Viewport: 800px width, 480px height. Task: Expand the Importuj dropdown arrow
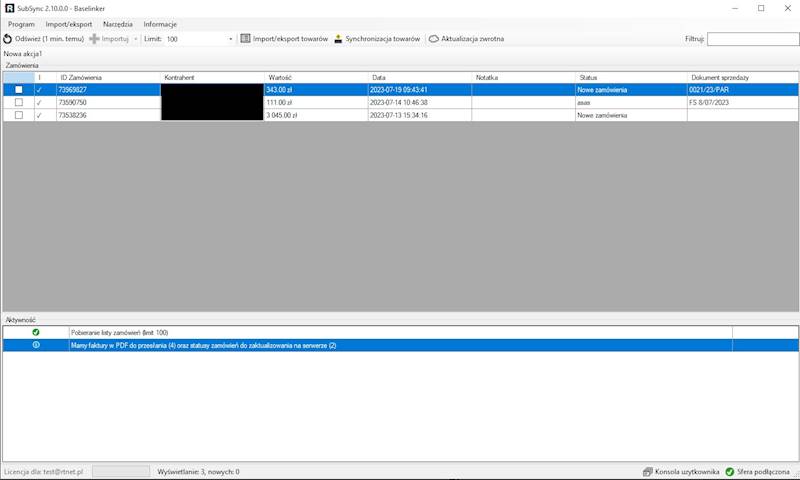(135, 39)
